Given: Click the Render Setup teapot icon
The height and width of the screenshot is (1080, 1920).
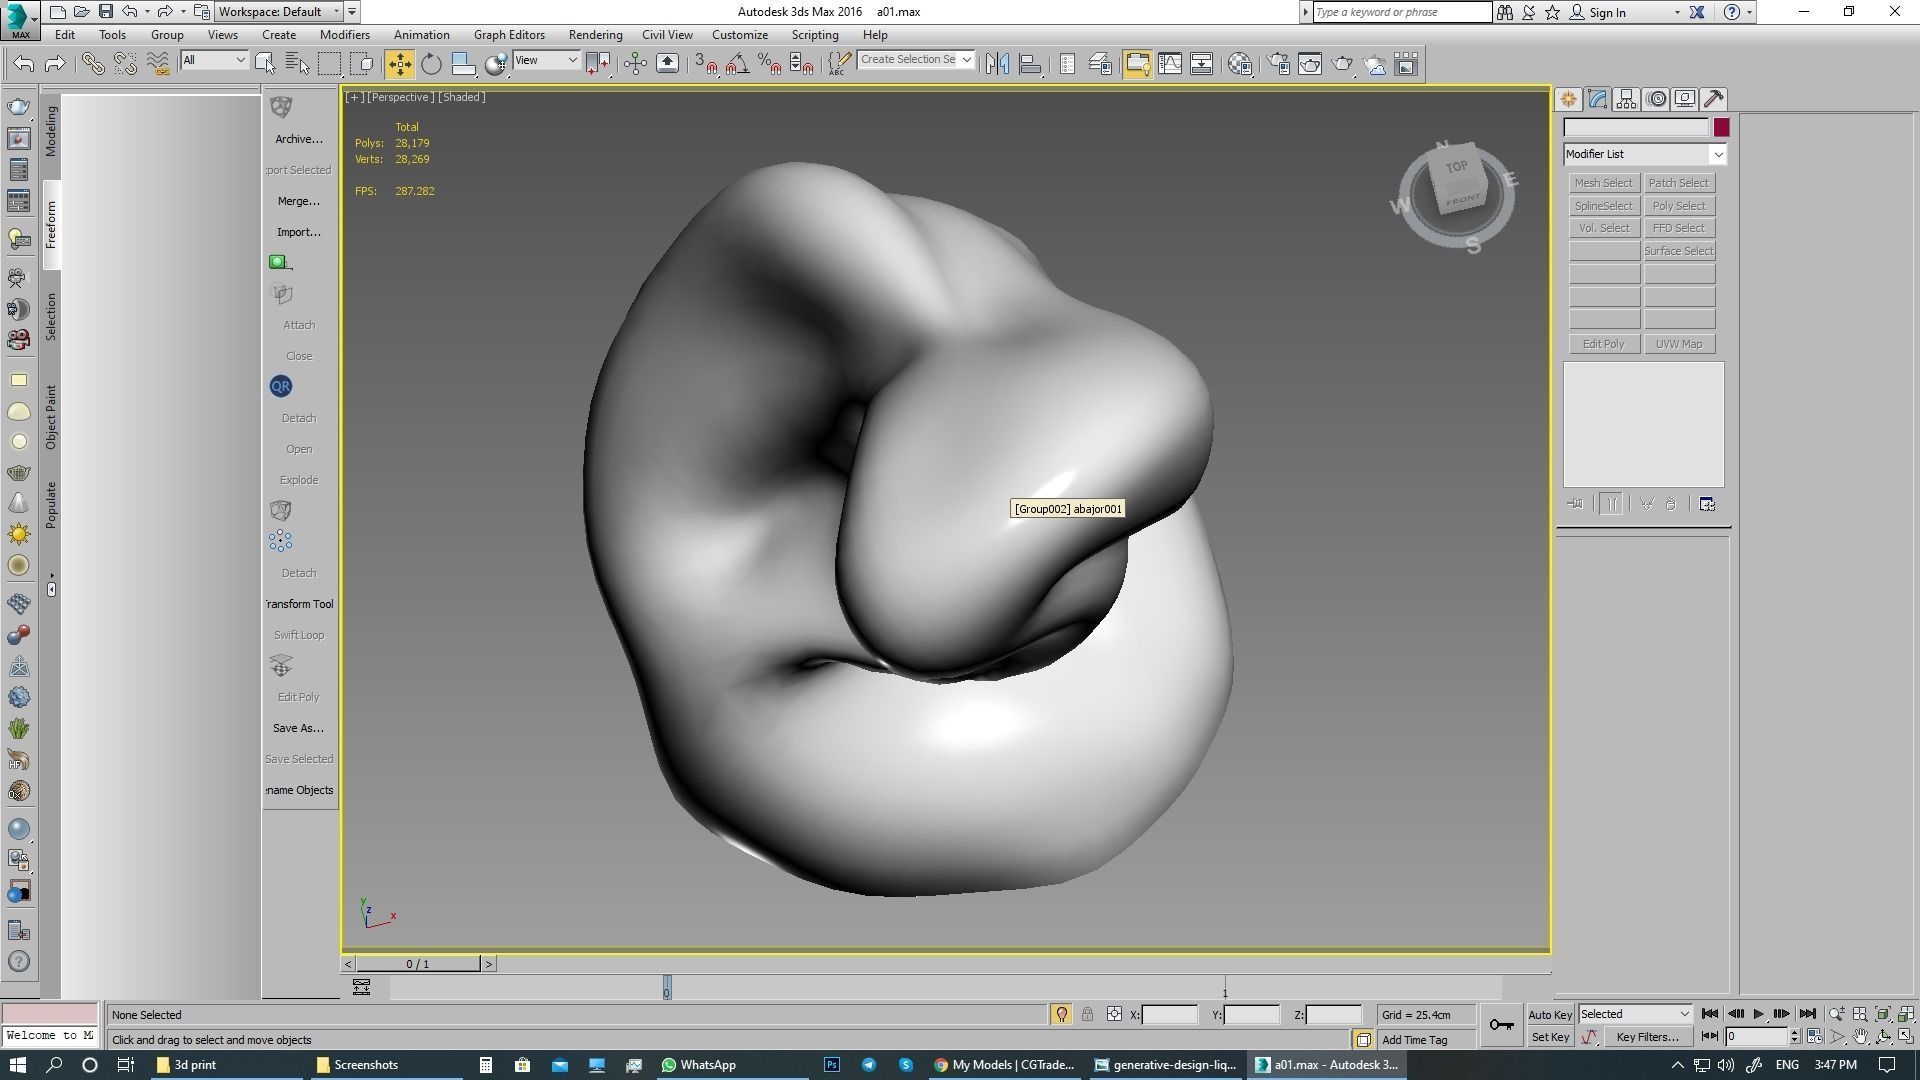Looking at the screenshot, I should [x=1278, y=64].
